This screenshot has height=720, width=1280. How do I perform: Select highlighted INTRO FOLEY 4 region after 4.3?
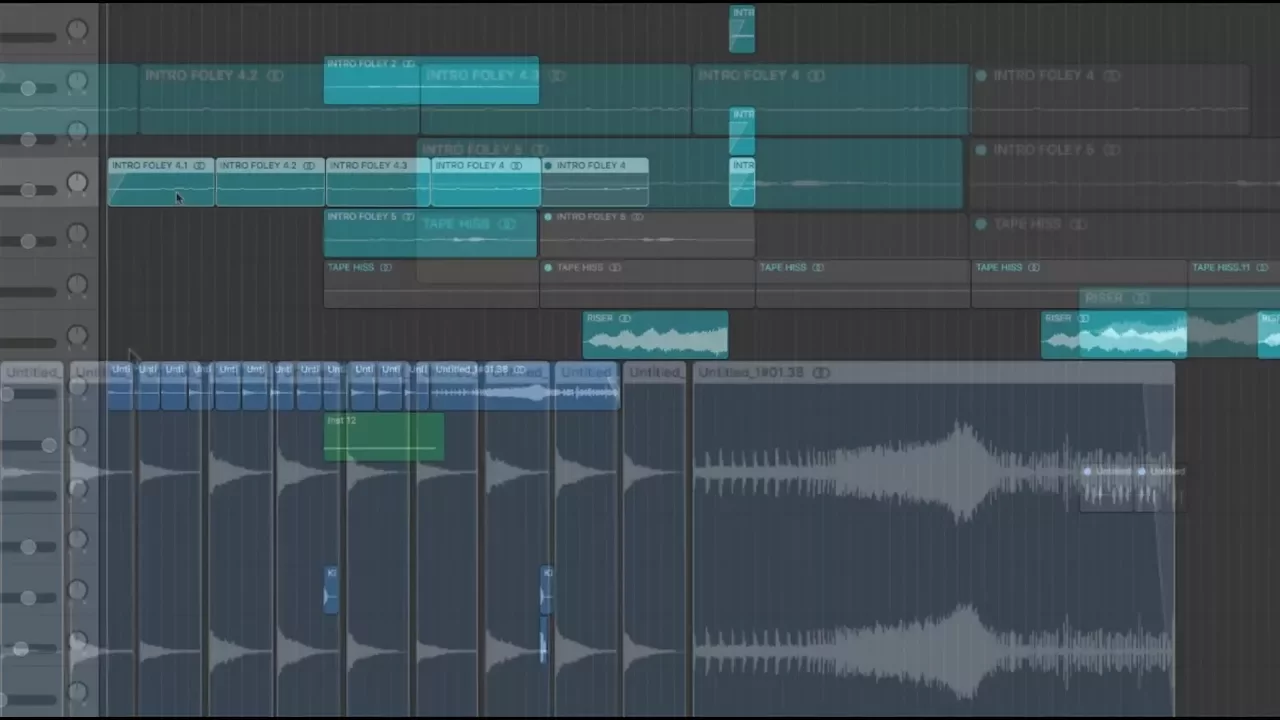tap(486, 182)
